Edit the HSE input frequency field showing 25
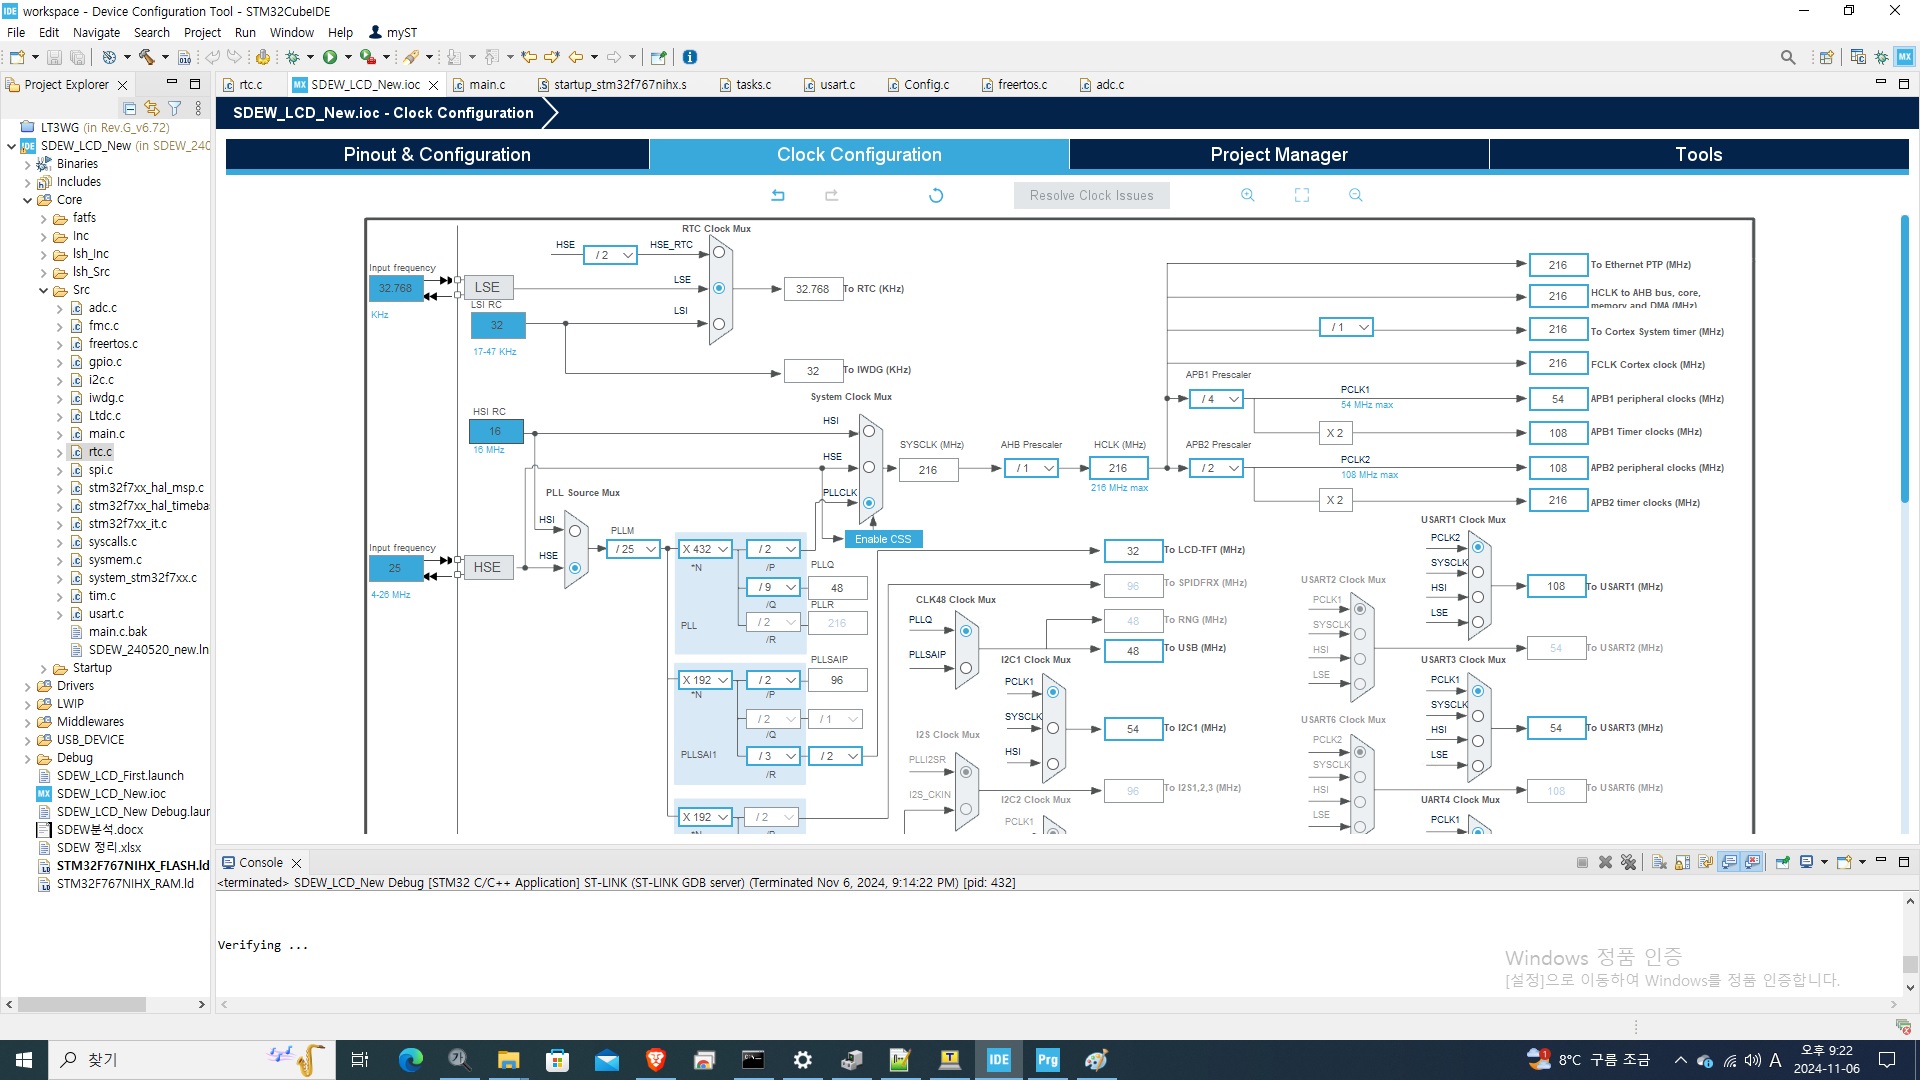The width and height of the screenshot is (1920, 1080). coord(395,568)
